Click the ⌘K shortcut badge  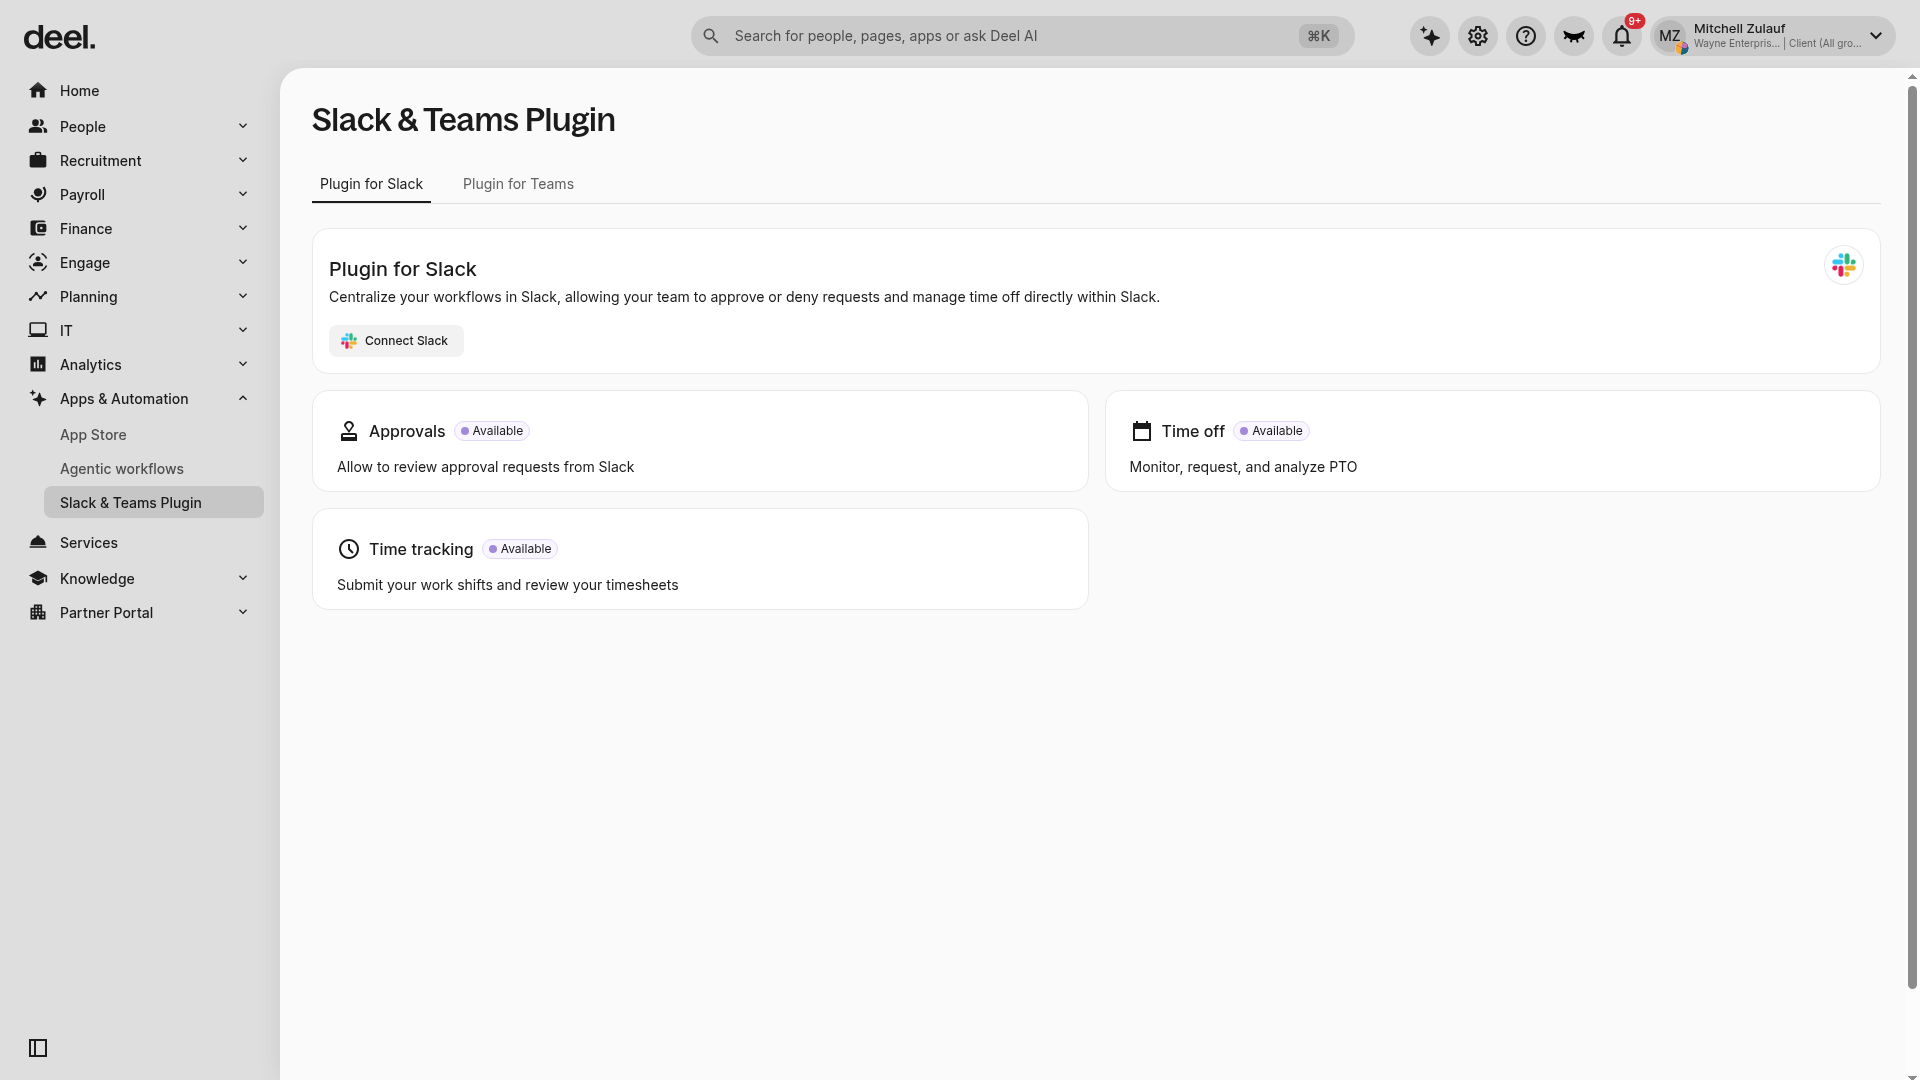point(1319,36)
